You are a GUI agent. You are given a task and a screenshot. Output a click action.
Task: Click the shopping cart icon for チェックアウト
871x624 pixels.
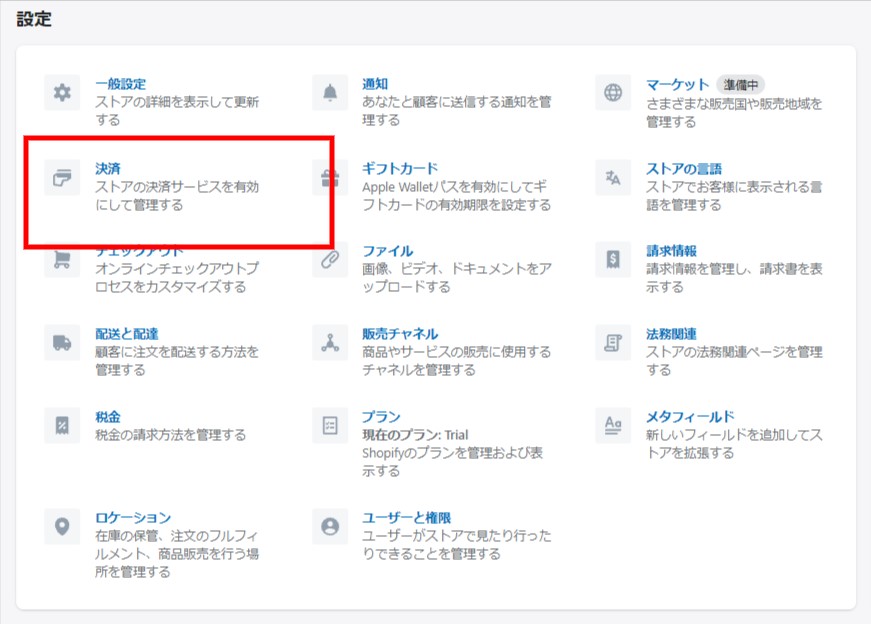point(62,260)
